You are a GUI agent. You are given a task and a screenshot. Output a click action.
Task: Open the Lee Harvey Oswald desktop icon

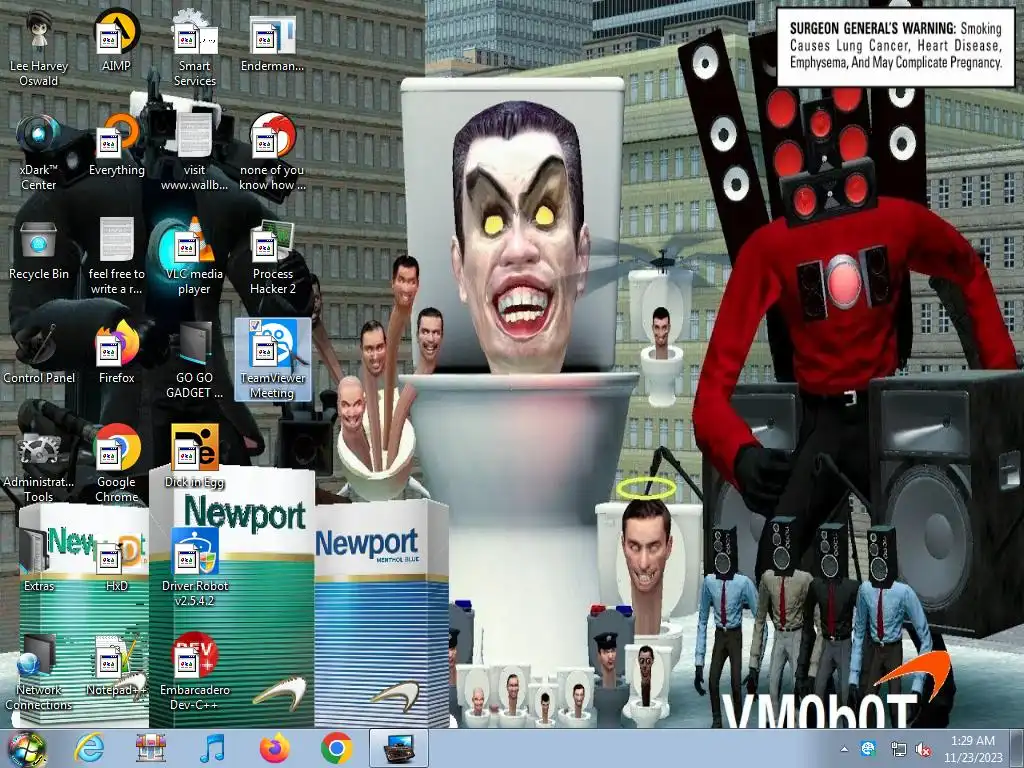pyautogui.click(x=39, y=49)
